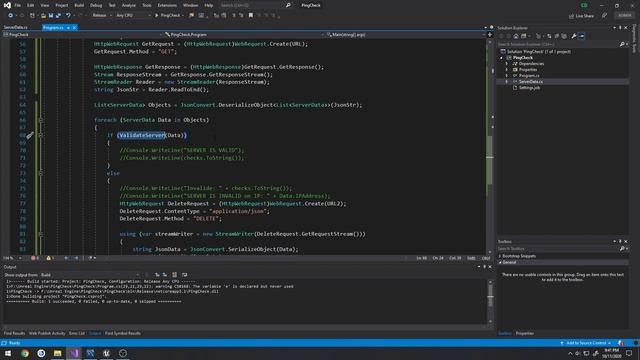Toggle the bookmark toolbar icon
Viewport: 640px width, 360px height.
pyautogui.click(x=251, y=16)
